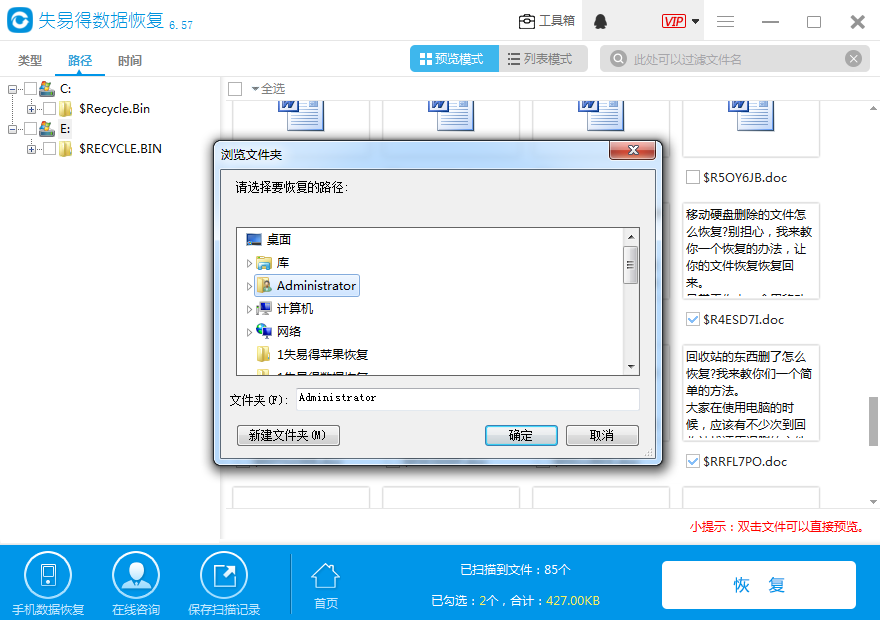
Task: Click the preview pane scroll-up arrow
Action: [873, 108]
